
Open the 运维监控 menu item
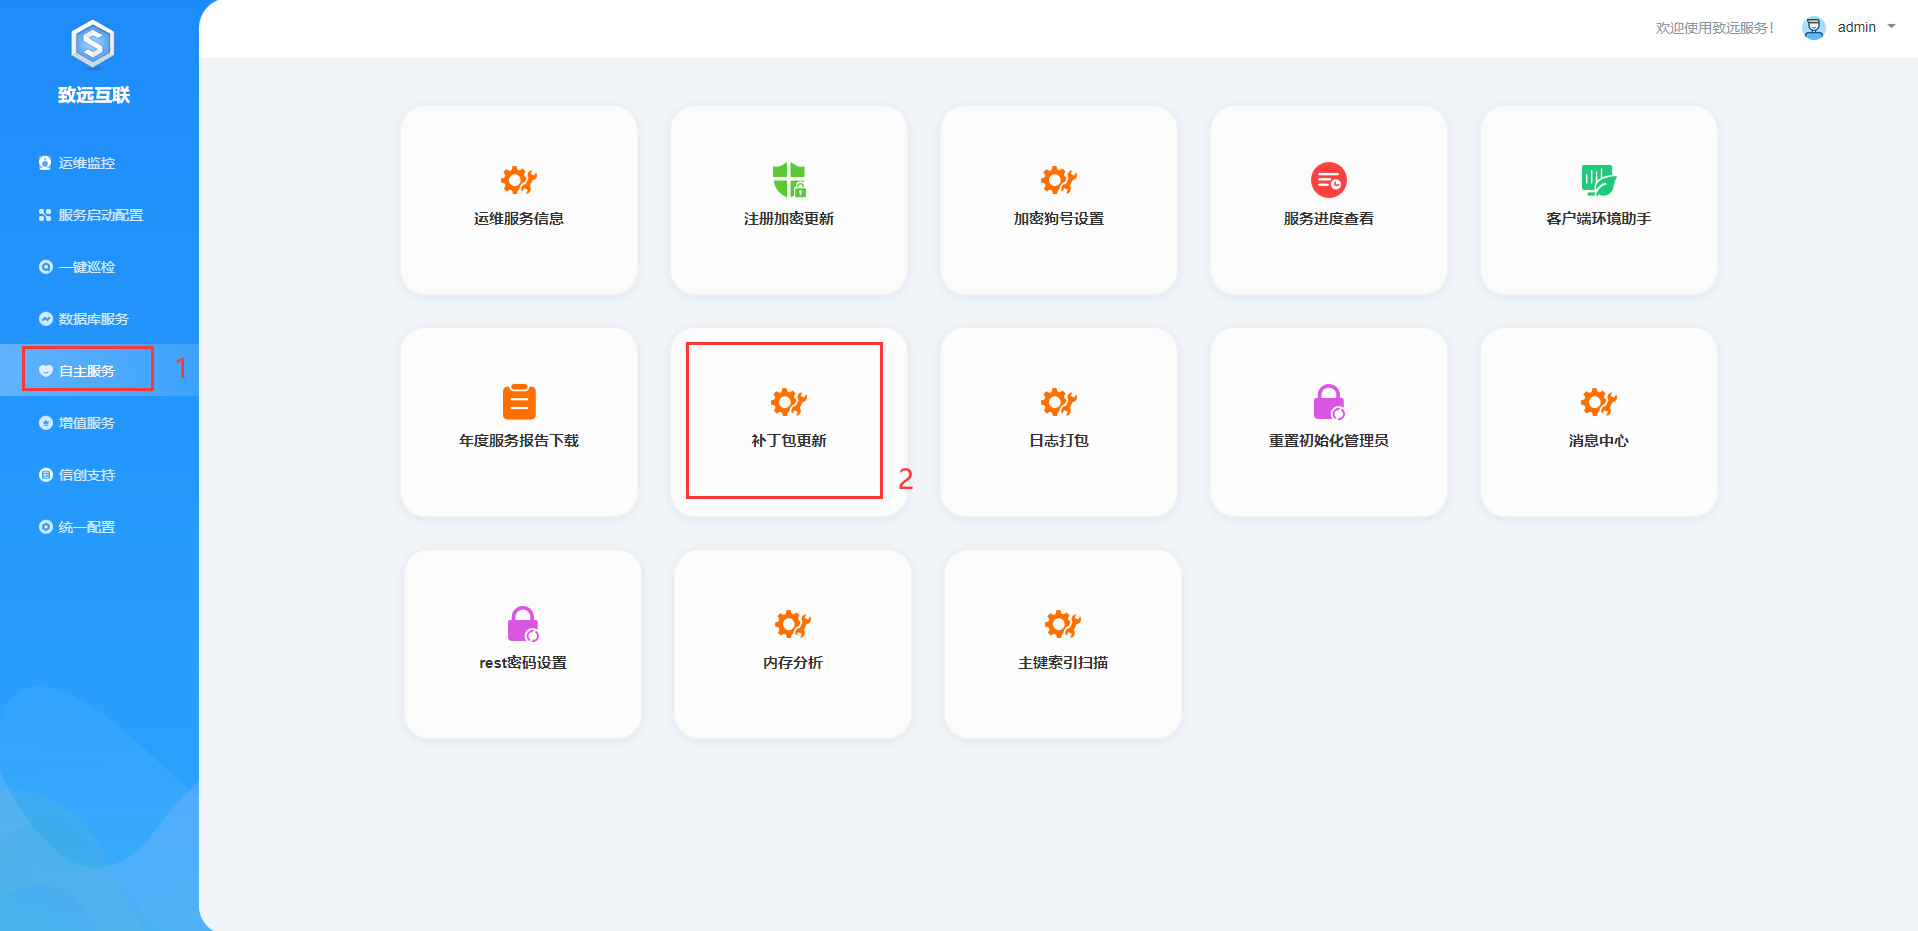[99, 163]
